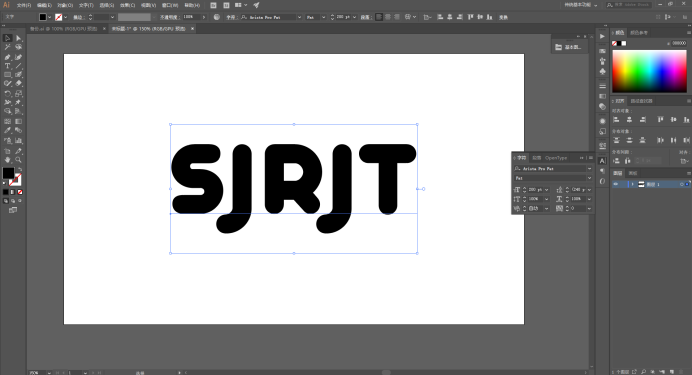This screenshot has height=375, width=692.
Task: Open the 效果(C) menu
Action: pos(128,5)
